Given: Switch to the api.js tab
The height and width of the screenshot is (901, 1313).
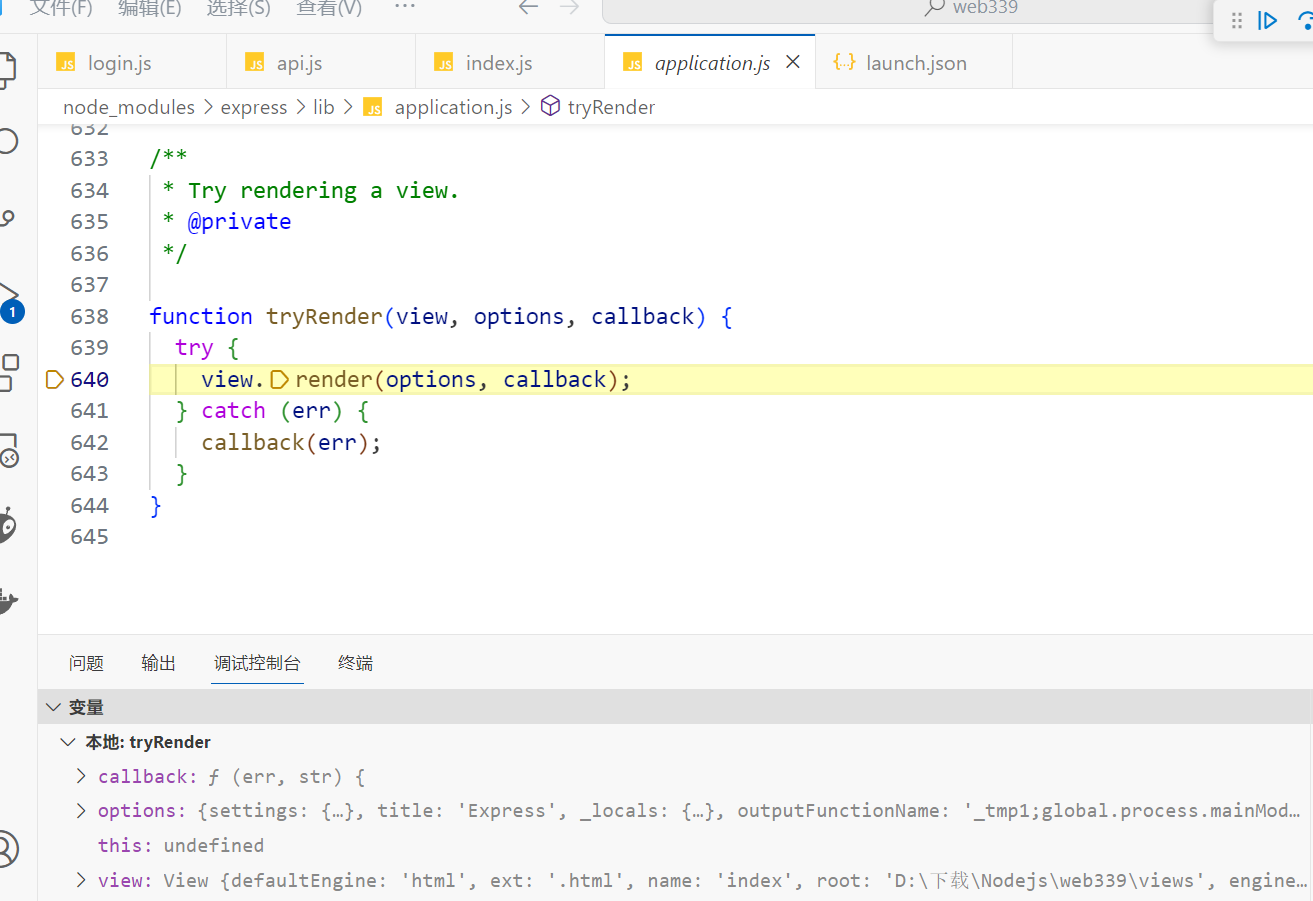Looking at the screenshot, I should pos(321,63).
